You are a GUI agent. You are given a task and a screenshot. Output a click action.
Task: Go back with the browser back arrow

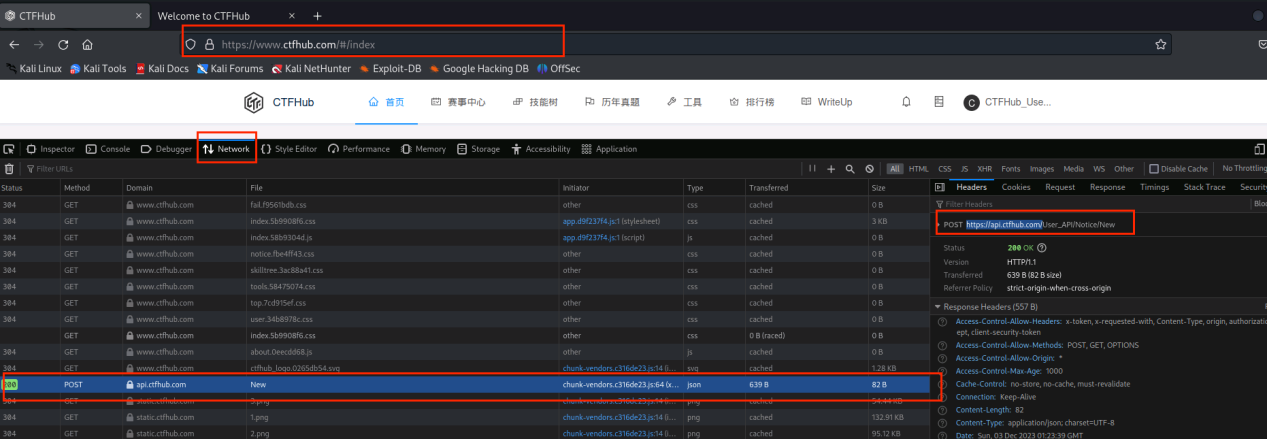pos(14,45)
